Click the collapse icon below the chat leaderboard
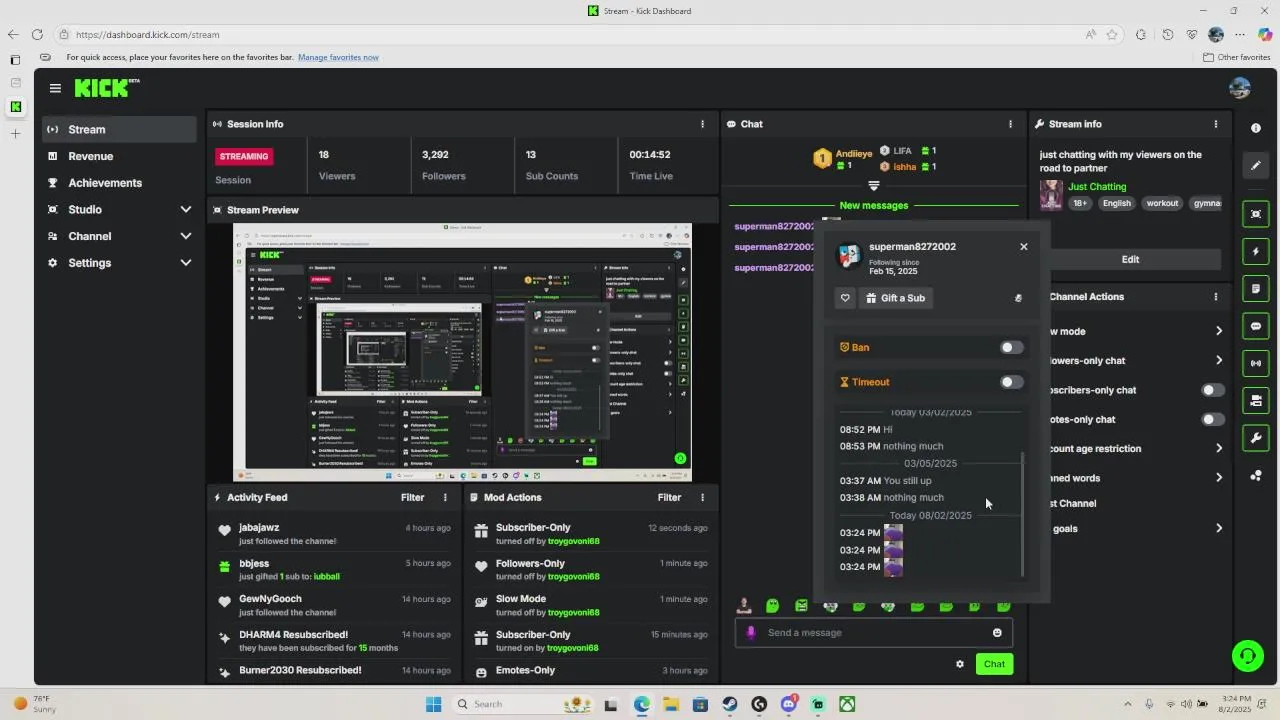This screenshot has height=720, width=1280. coord(873,186)
